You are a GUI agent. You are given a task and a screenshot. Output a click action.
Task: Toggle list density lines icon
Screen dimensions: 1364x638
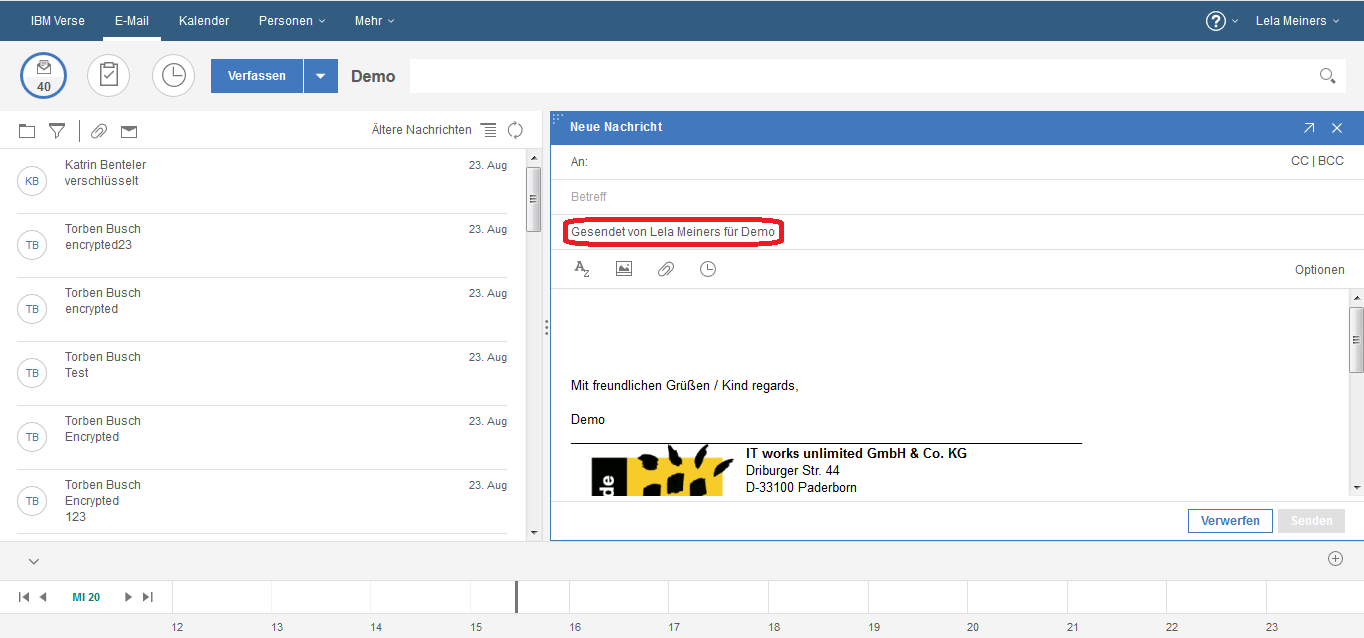coord(488,130)
